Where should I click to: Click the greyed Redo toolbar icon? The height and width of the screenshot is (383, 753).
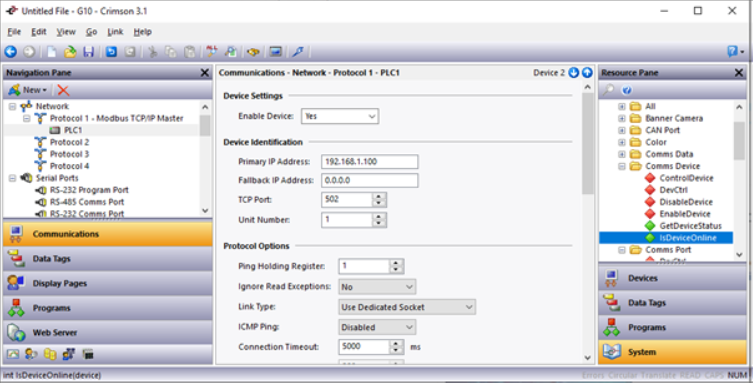click(x=130, y=52)
